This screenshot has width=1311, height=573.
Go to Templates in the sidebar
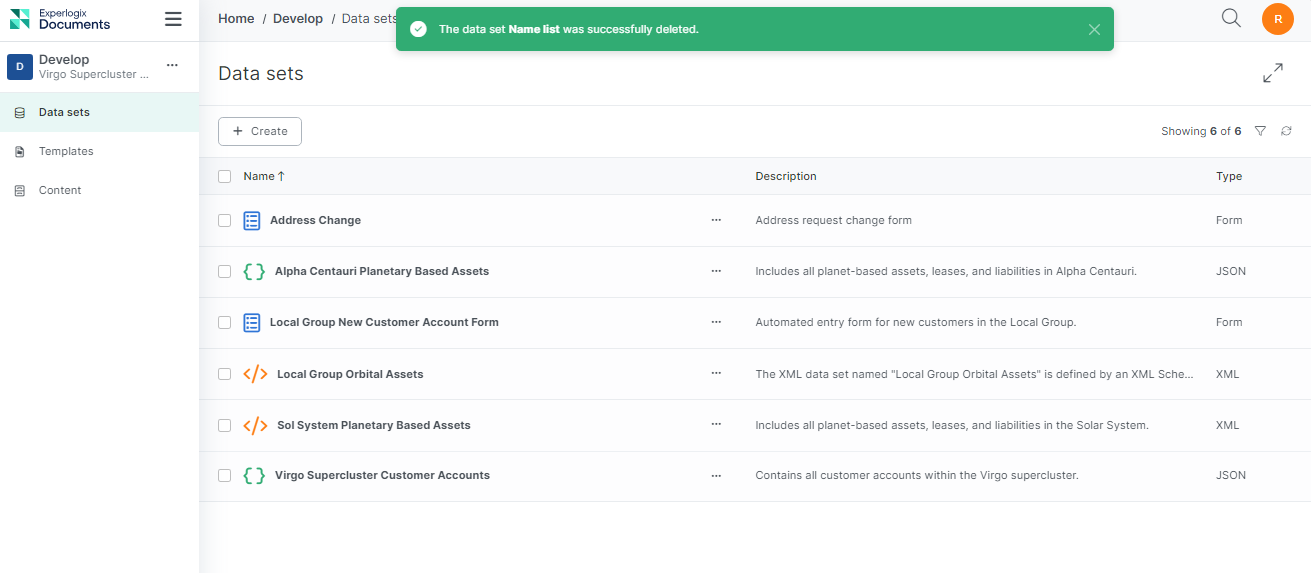click(x=66, y=151)
